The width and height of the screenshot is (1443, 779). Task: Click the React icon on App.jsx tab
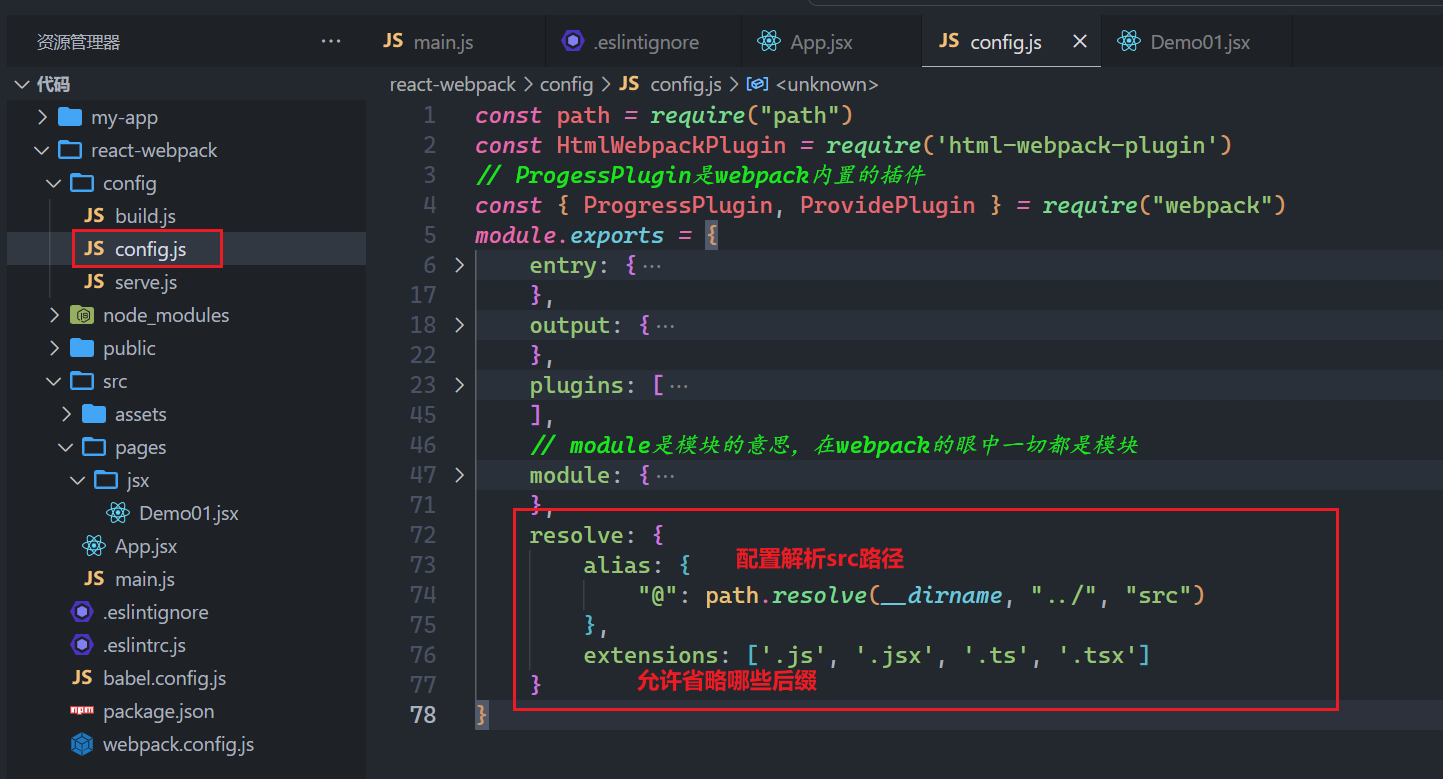click(x=769, y=41)
